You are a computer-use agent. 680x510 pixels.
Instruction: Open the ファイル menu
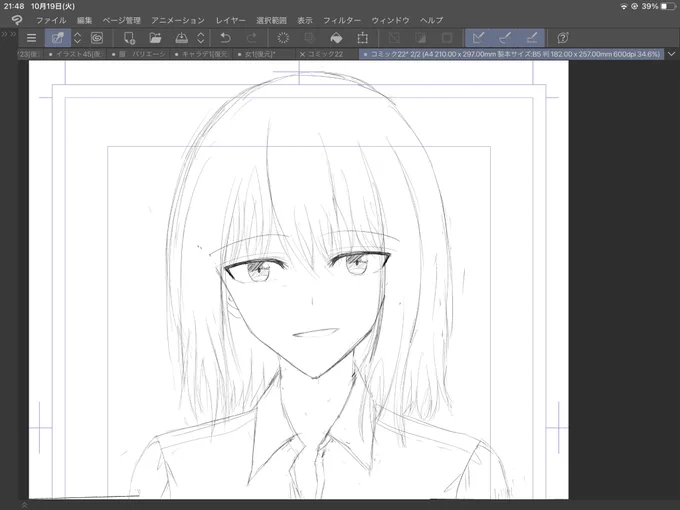point(51,20)
